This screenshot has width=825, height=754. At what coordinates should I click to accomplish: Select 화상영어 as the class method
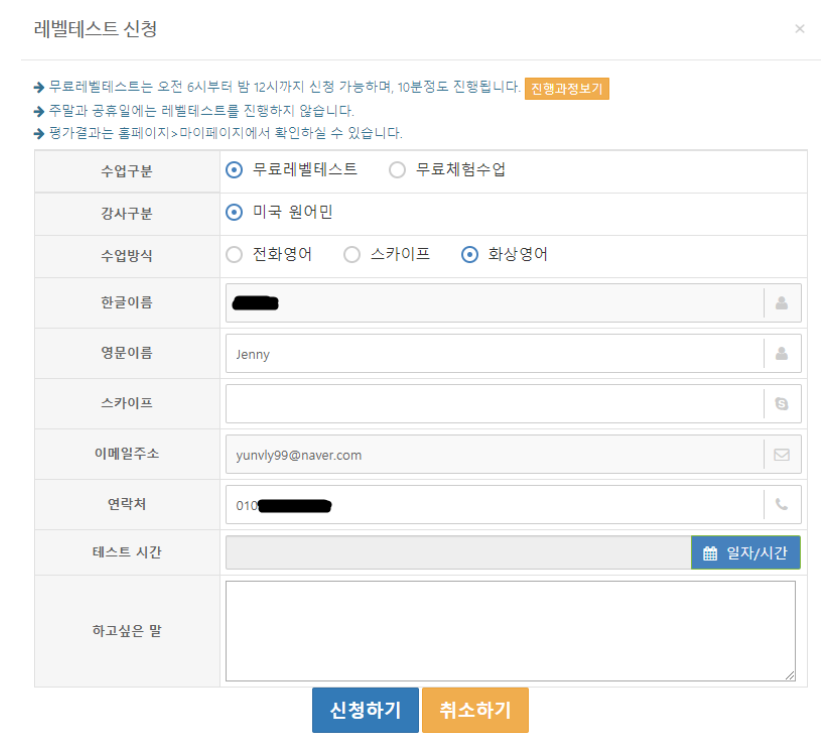470,255
